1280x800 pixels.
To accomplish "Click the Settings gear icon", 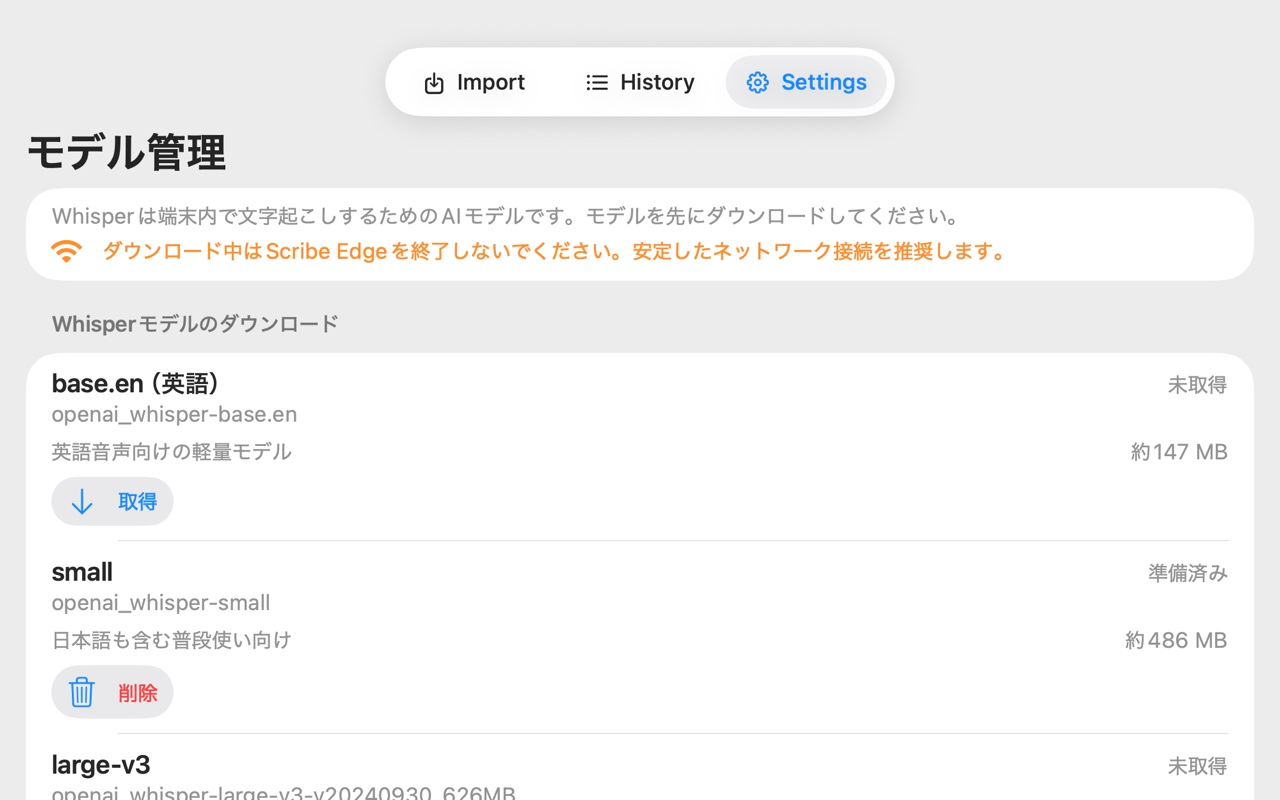I will click(758, 82).
